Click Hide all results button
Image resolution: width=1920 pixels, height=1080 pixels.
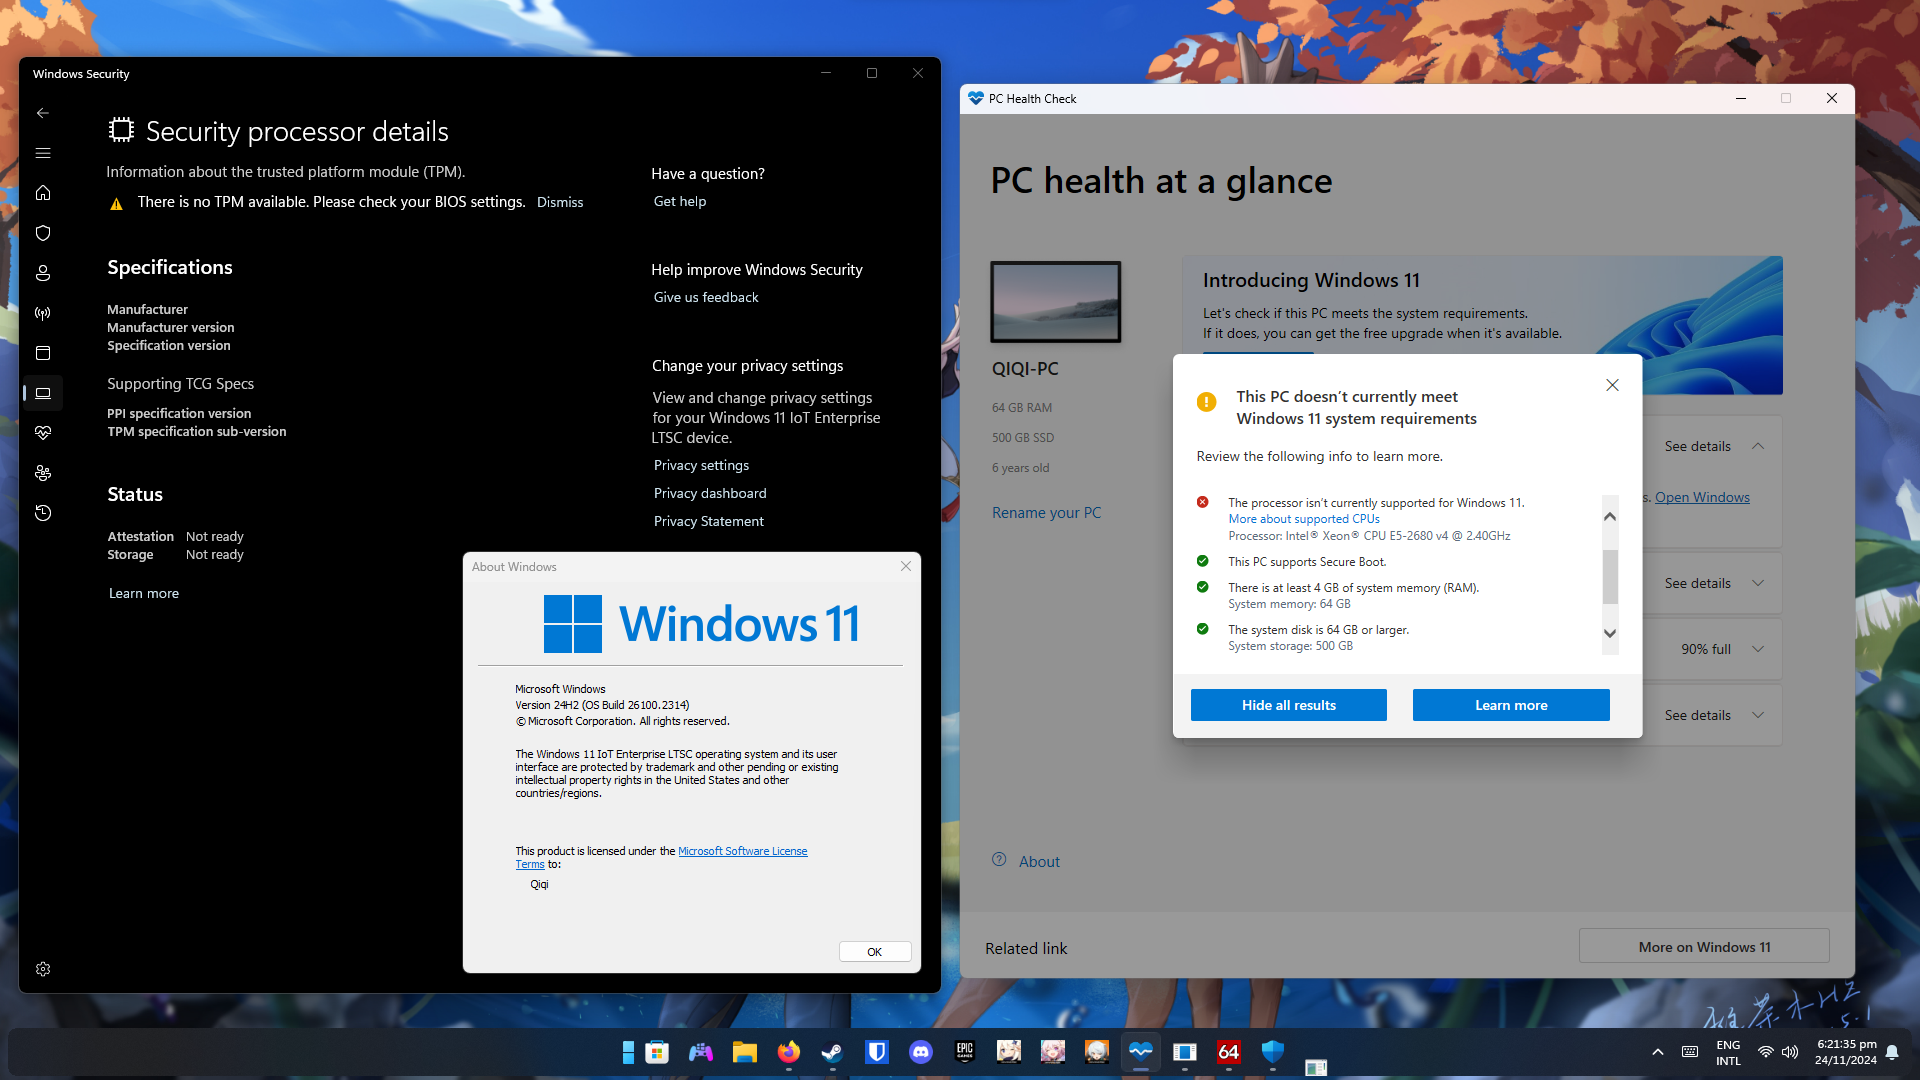1289,705
